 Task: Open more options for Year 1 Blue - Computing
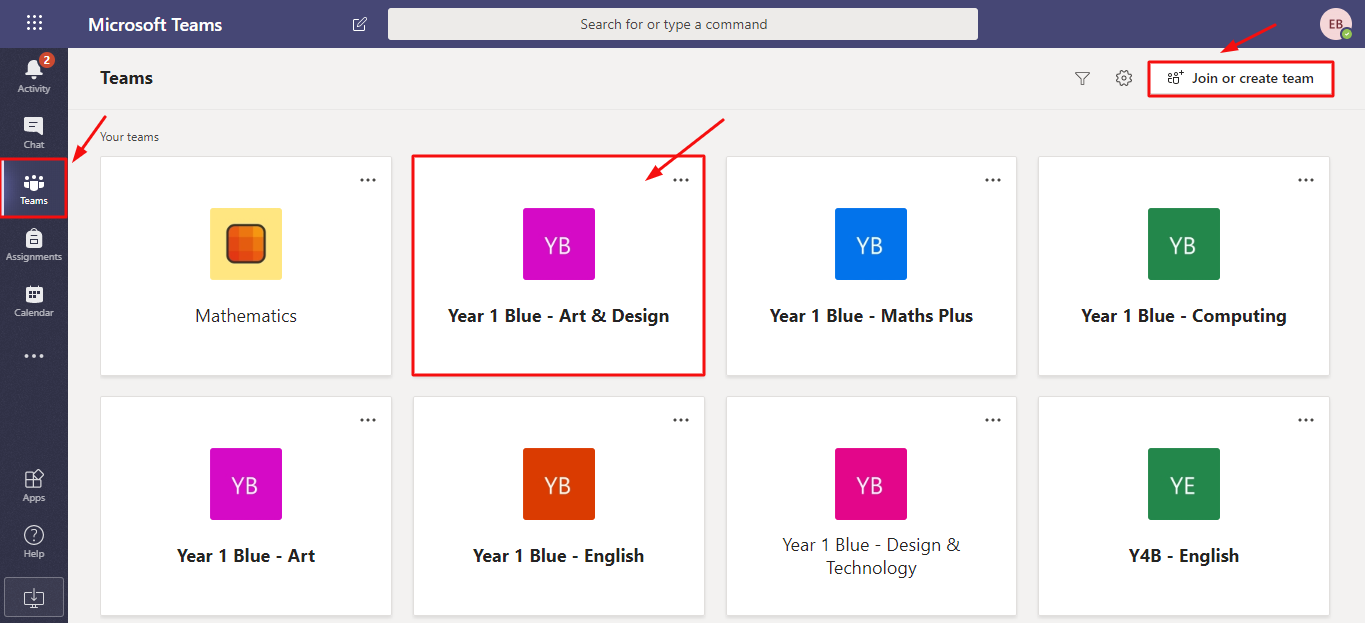click(x=1306, y=180)
